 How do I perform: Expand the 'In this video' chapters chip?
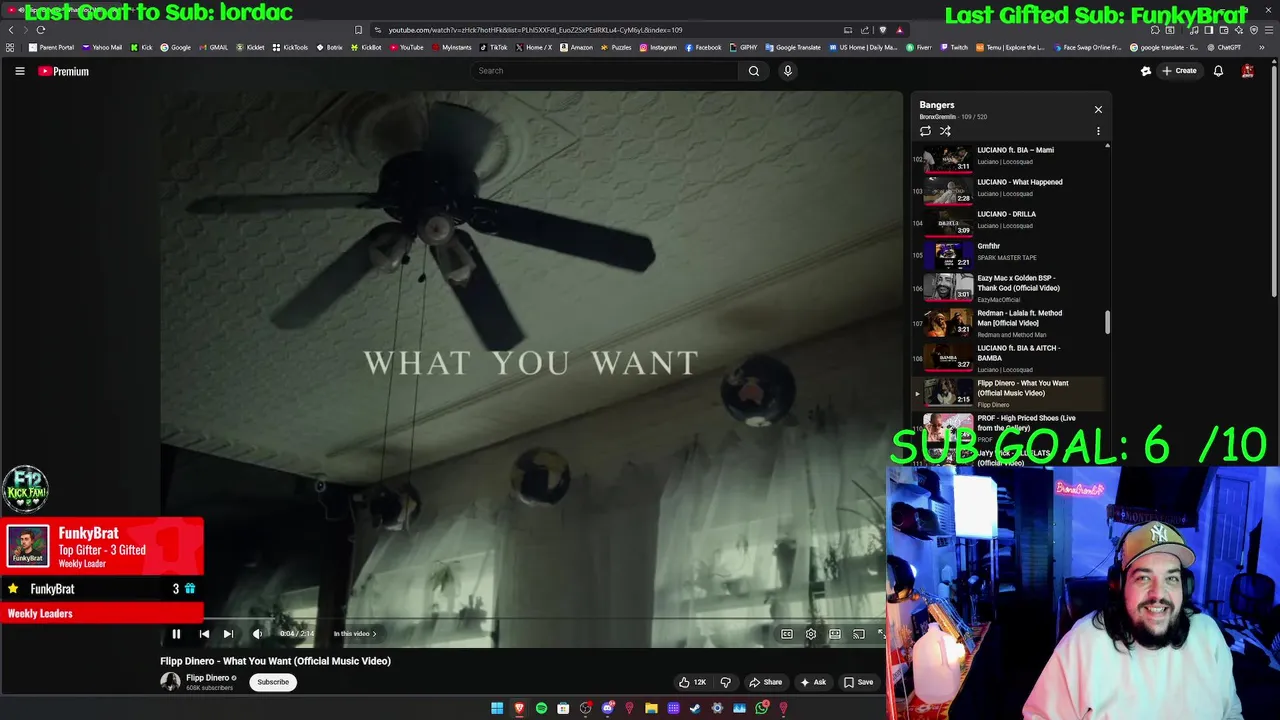click(x=355, y=634)
